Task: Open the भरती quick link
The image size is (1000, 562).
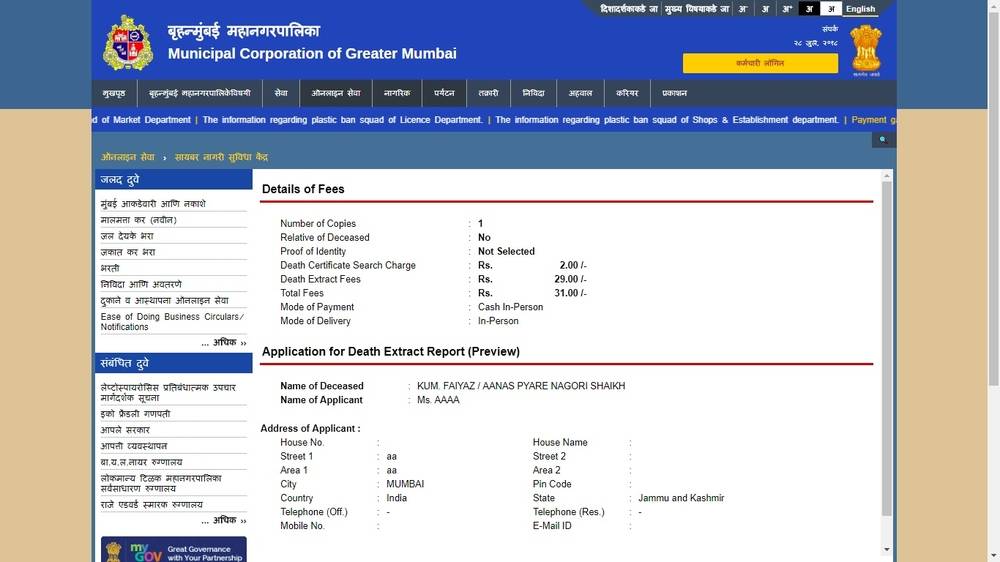Action: 110,268
